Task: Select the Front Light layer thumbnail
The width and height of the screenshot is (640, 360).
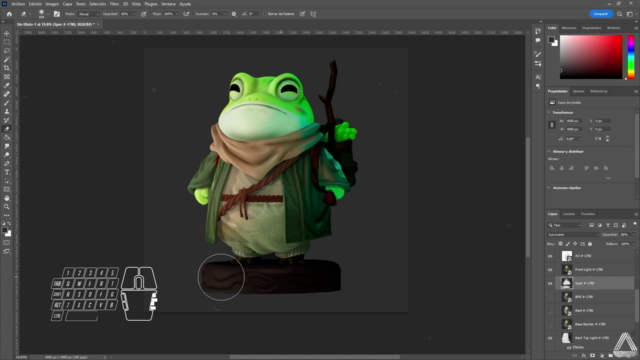Action: tap(567, 269)
